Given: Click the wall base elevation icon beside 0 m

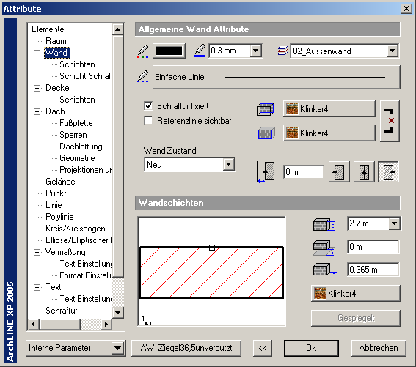Looking at the screenshot, I should pos(324,248).
